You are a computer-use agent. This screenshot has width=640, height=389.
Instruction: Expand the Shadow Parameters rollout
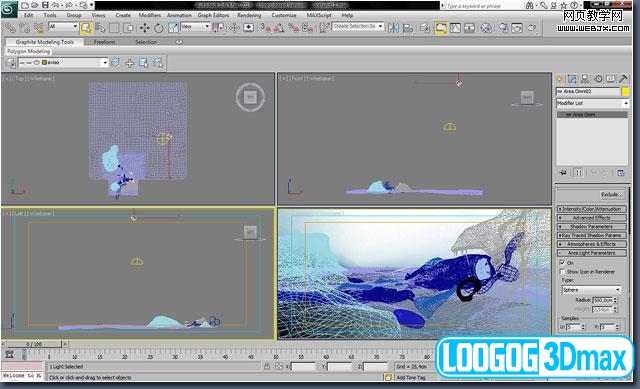pyautogui.click(x=592, y=227)
